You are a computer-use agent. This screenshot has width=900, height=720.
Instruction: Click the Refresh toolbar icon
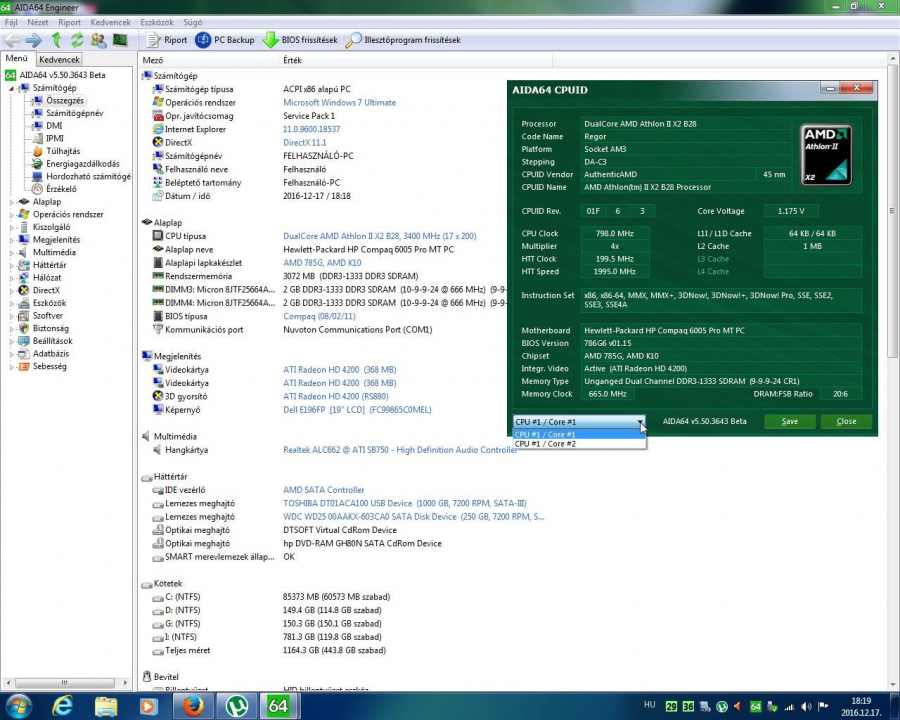tap(77, 40)
